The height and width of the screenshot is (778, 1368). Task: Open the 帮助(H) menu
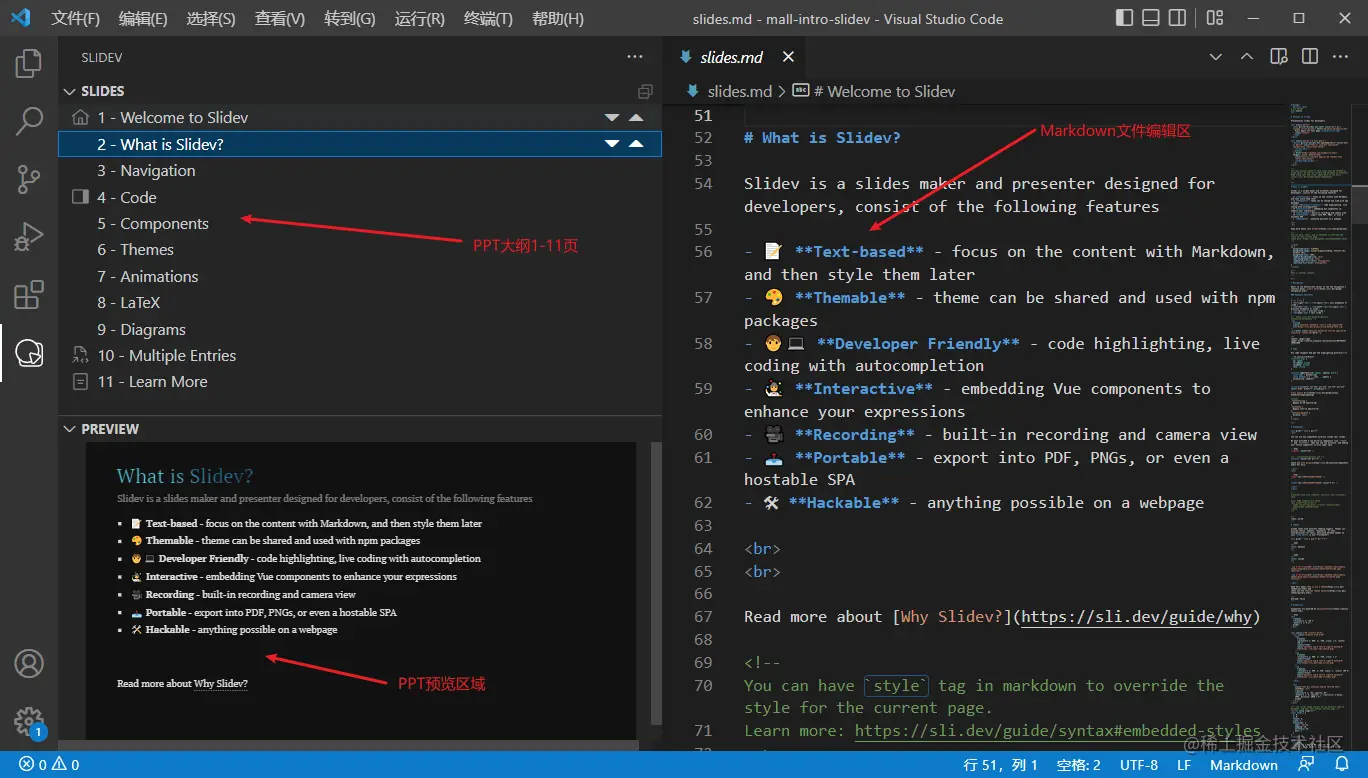click(x=558, y=18)
